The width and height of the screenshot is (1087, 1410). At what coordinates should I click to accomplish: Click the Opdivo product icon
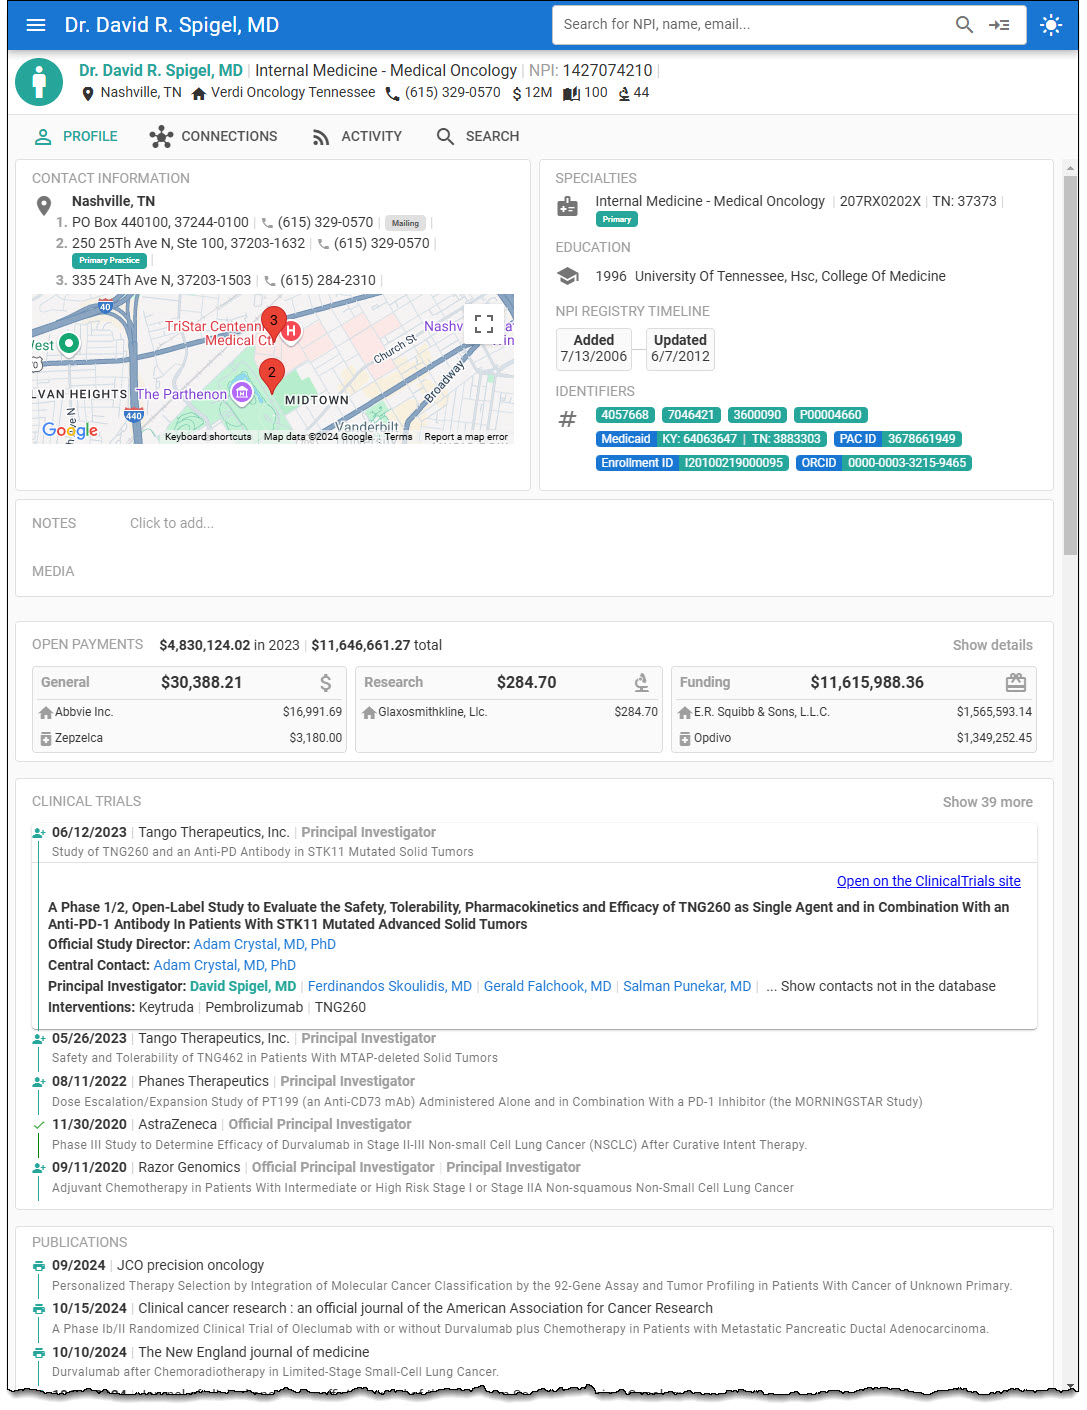click(685, 739)
